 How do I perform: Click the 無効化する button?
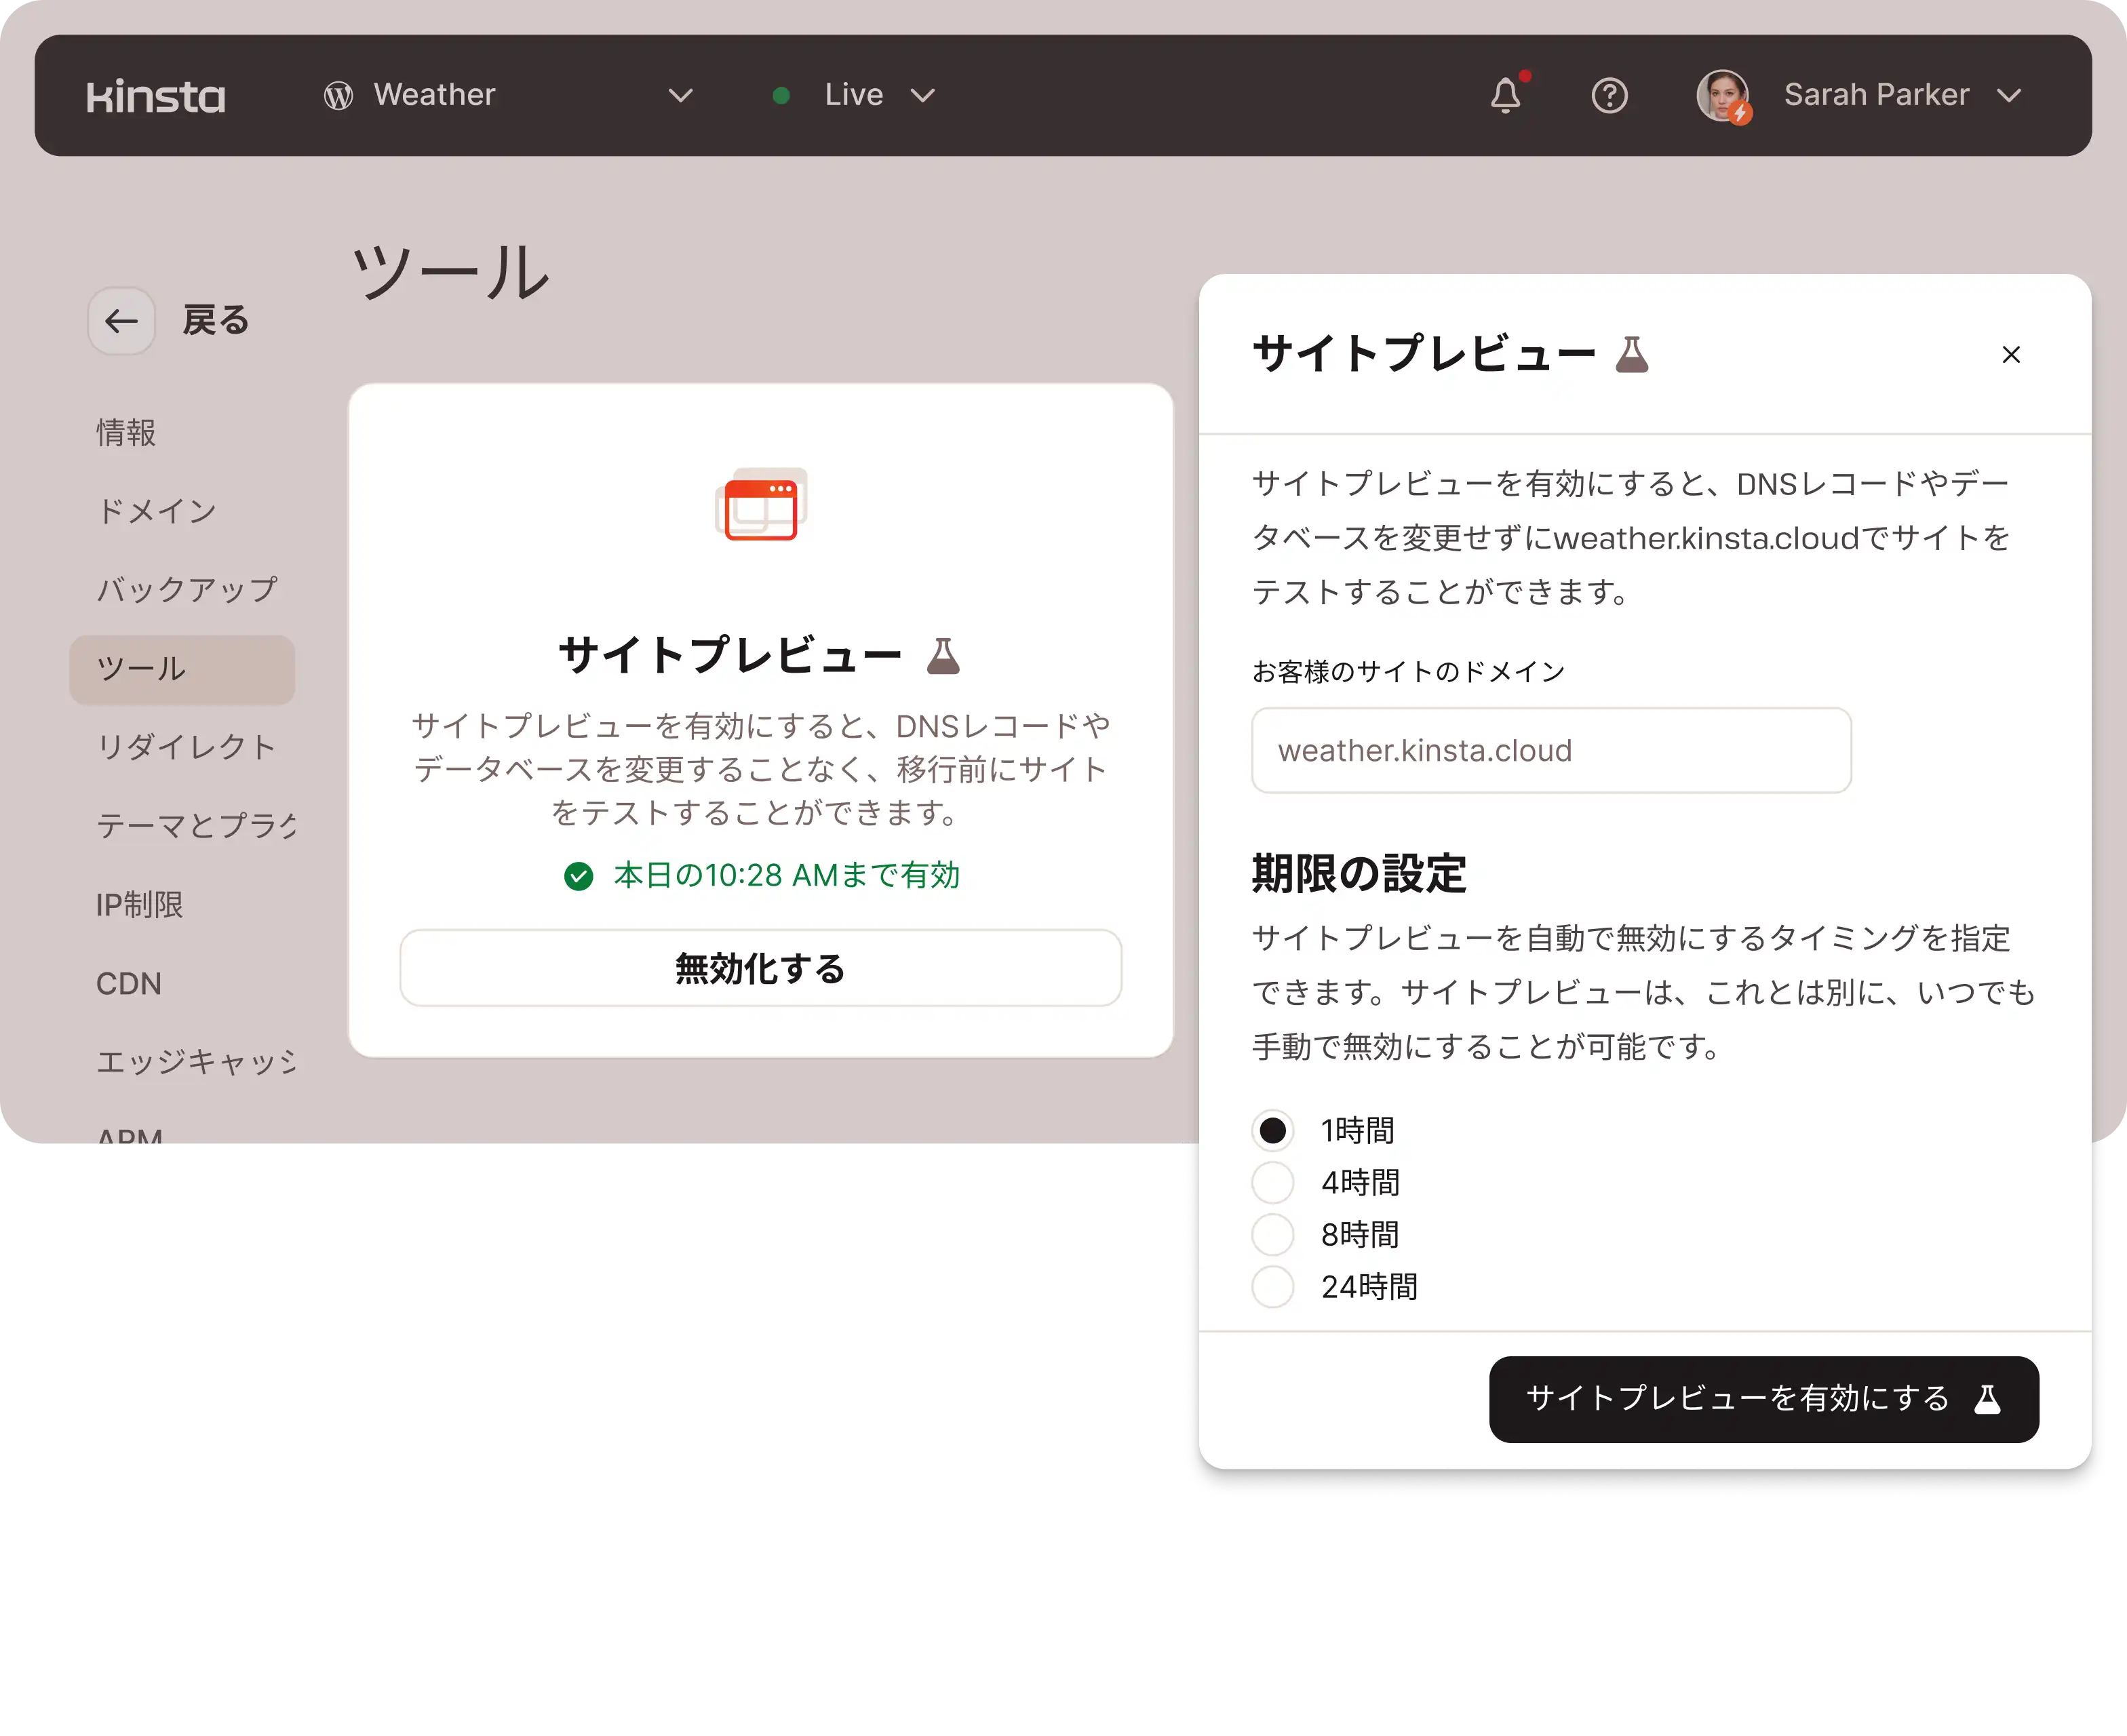(760, 968)
